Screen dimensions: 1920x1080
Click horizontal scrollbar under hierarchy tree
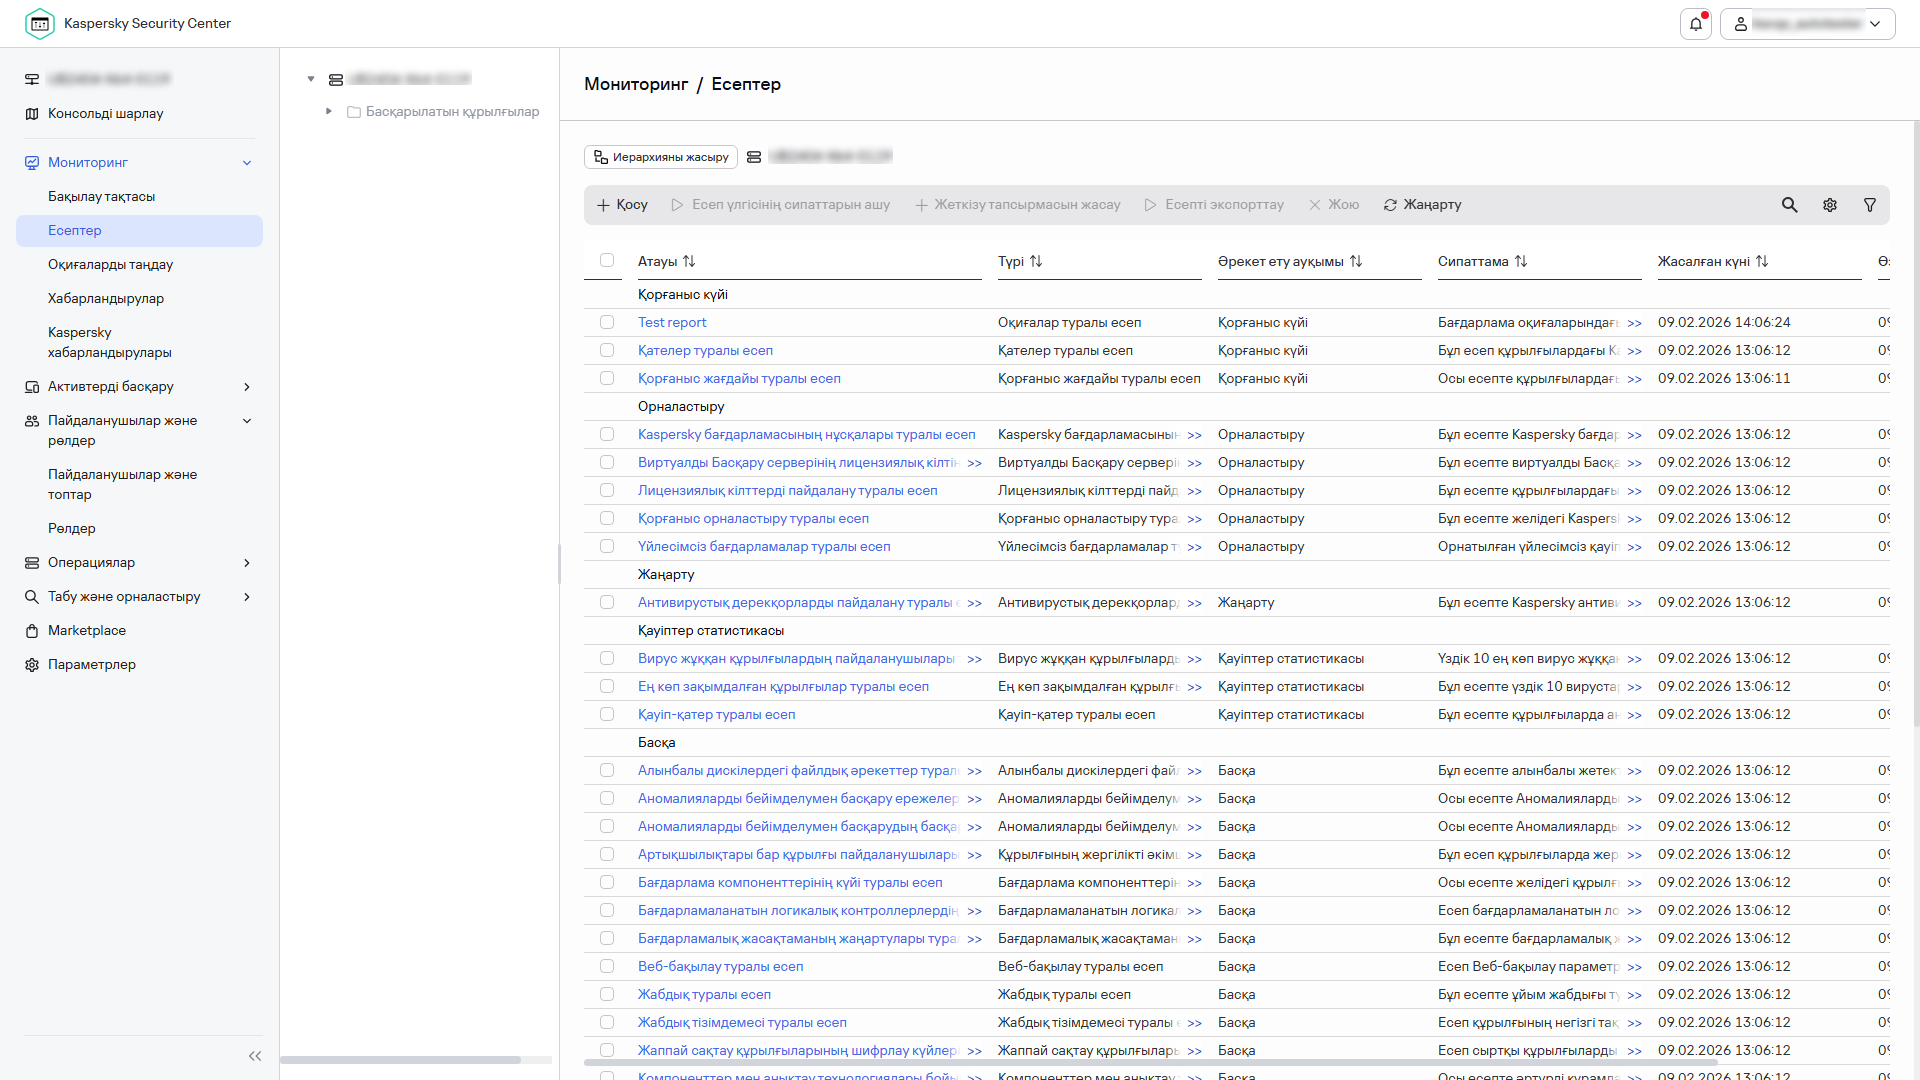pos(400,1060)
